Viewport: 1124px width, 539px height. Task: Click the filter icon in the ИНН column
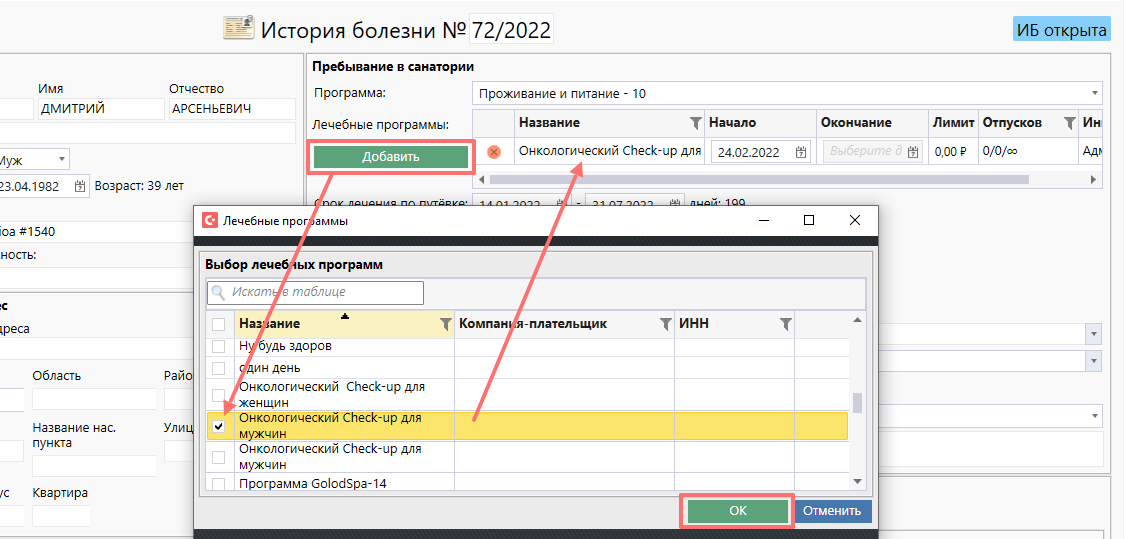pyautogui.click(x=785, y=324)
